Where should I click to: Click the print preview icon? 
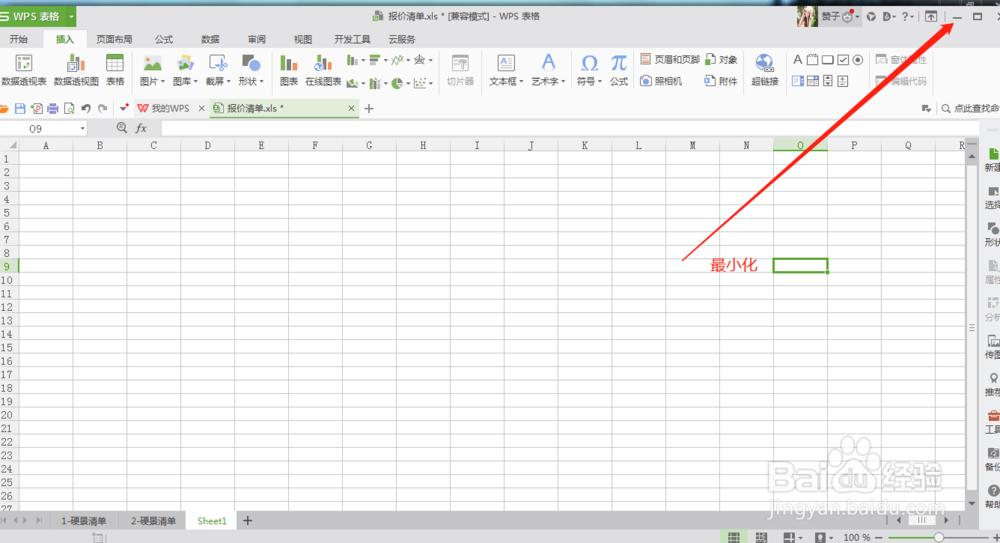click(69, 108)
